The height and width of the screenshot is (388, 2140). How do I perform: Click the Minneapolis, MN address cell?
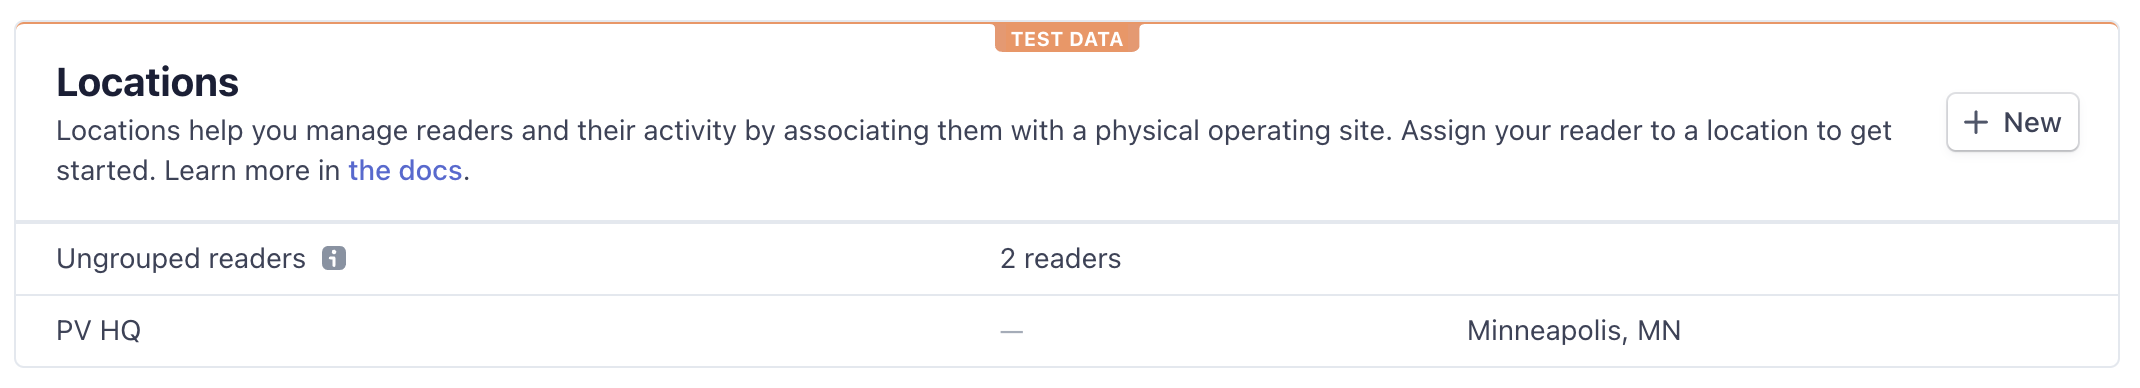1573,331
